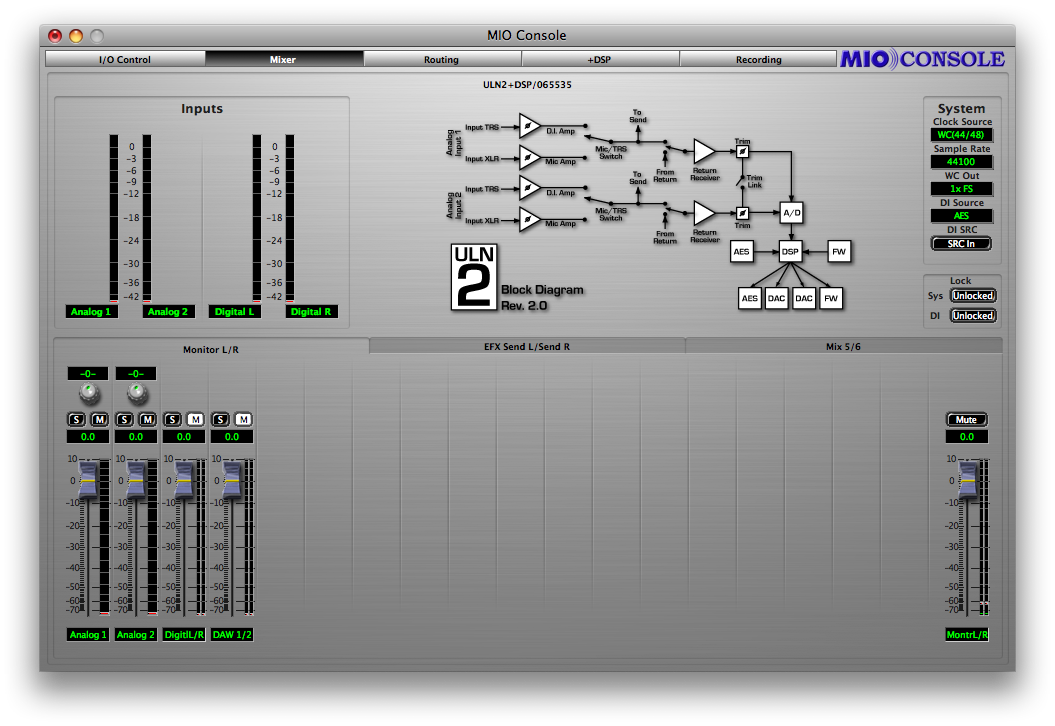Click the Analog 2 channel fader
Viewport: 1055px width, 726px height.
pos(135,480)
